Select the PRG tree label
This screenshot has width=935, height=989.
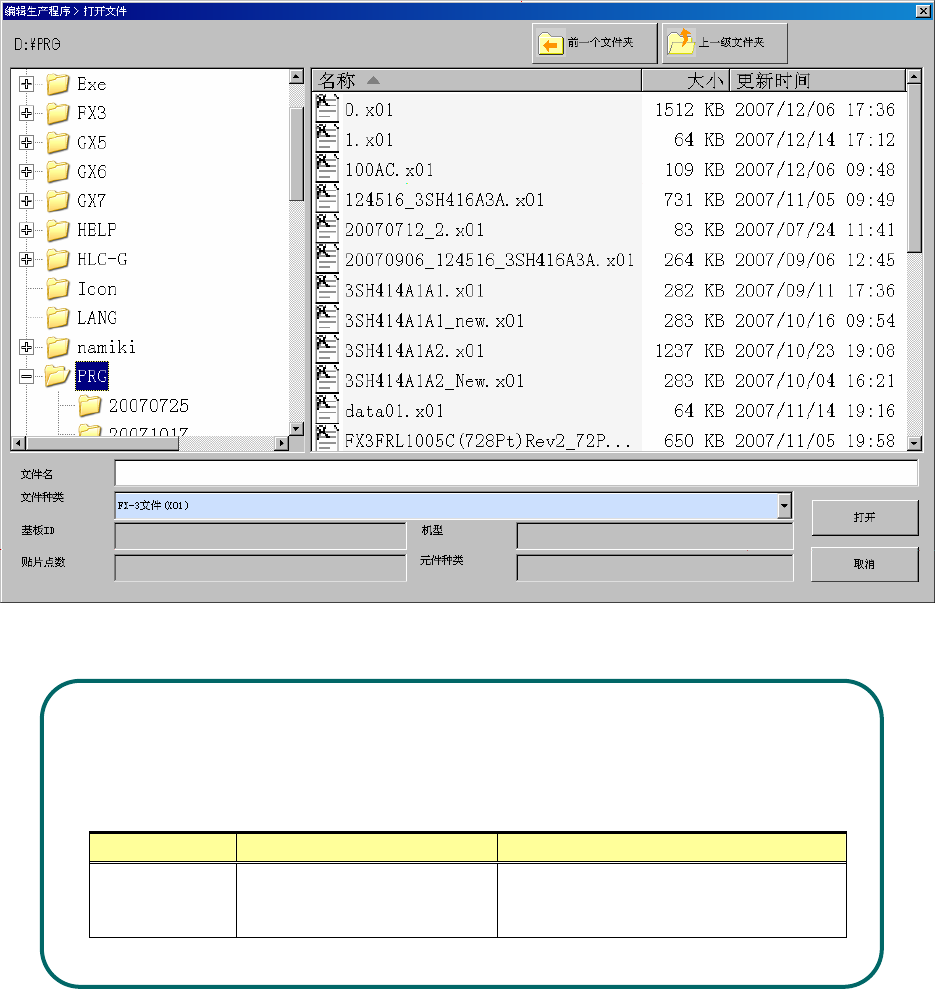(x=92, y=377)
